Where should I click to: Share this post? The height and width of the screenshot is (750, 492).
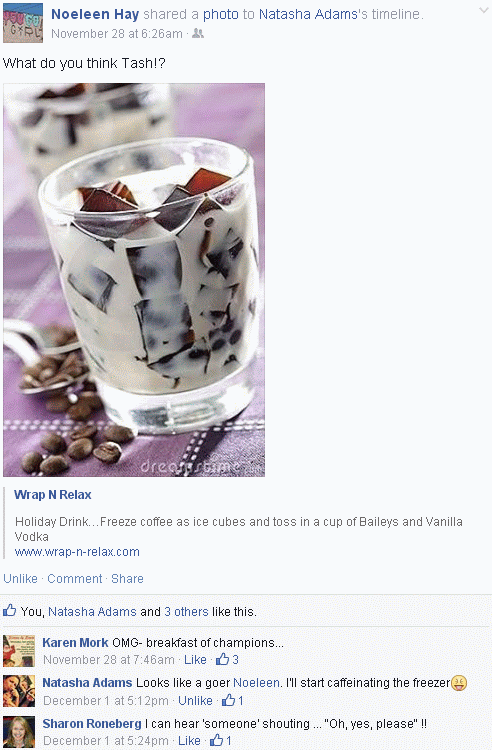[127, 579]
